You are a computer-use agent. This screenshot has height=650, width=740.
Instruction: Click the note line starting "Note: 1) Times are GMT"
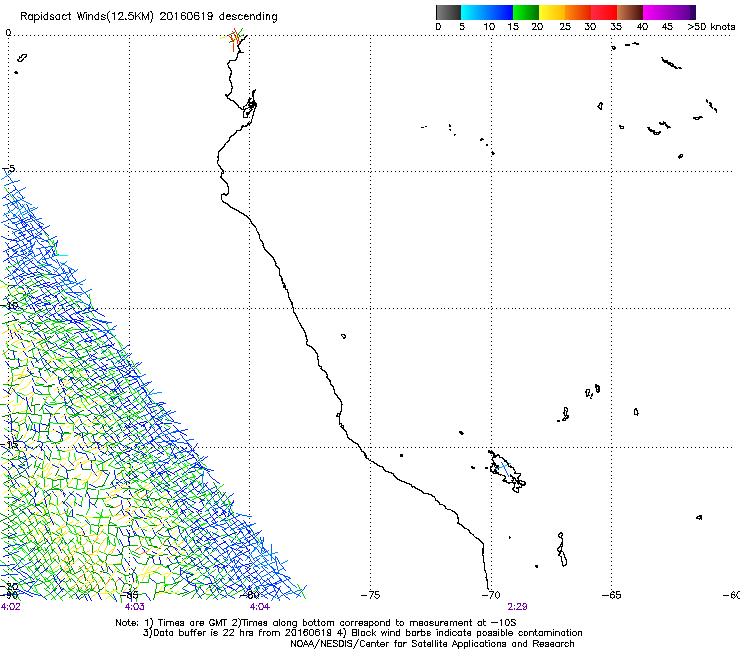316,623
